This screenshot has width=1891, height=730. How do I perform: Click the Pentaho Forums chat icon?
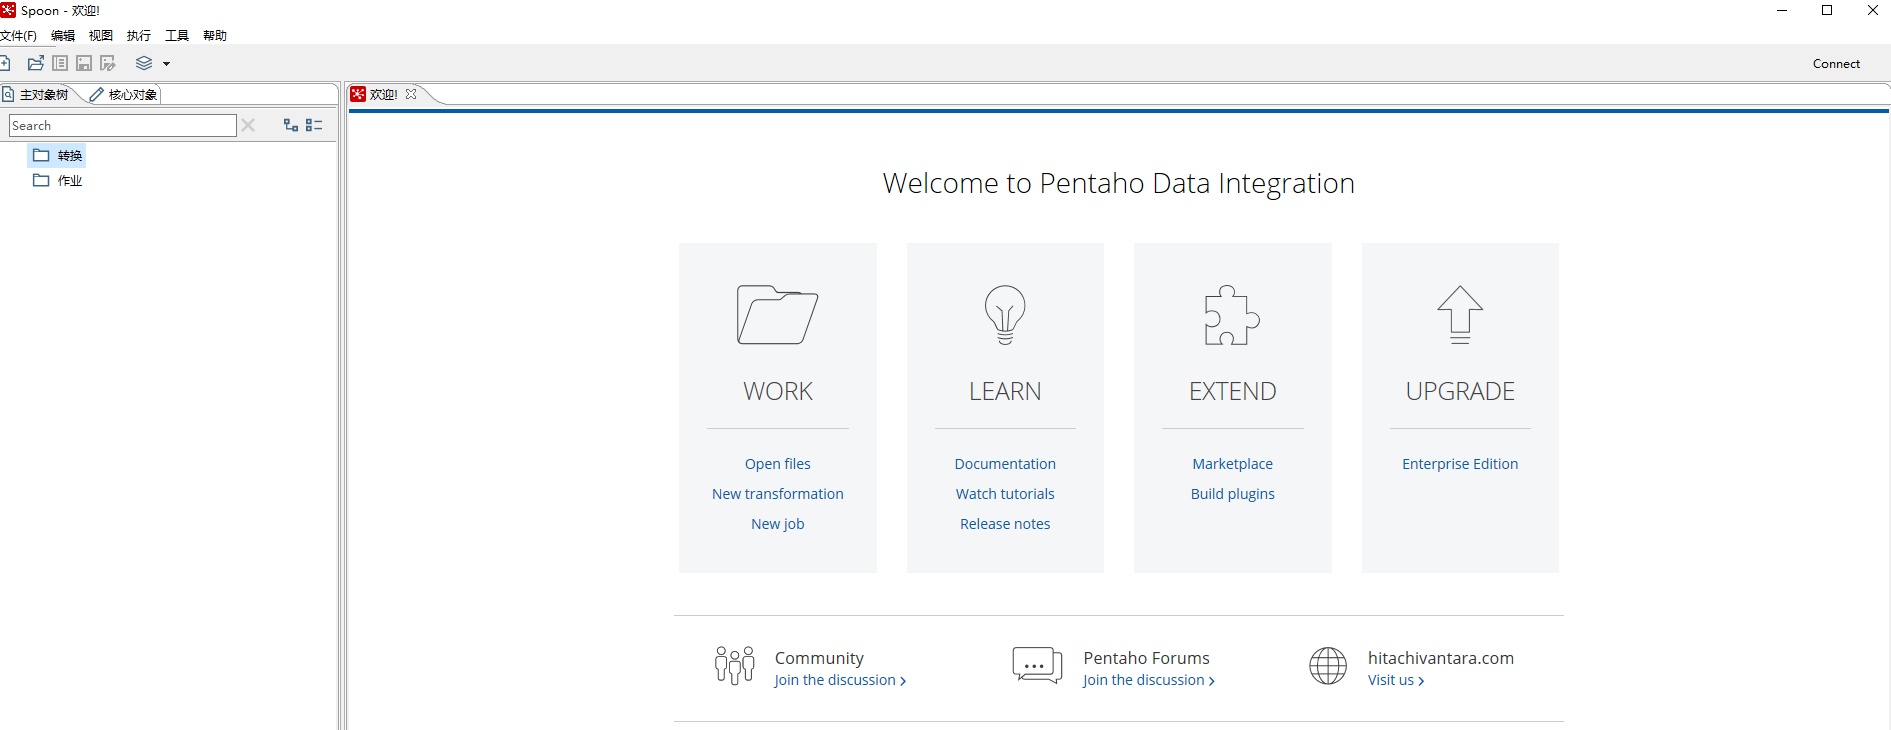pyautogui.click(x=1037, y=665)
